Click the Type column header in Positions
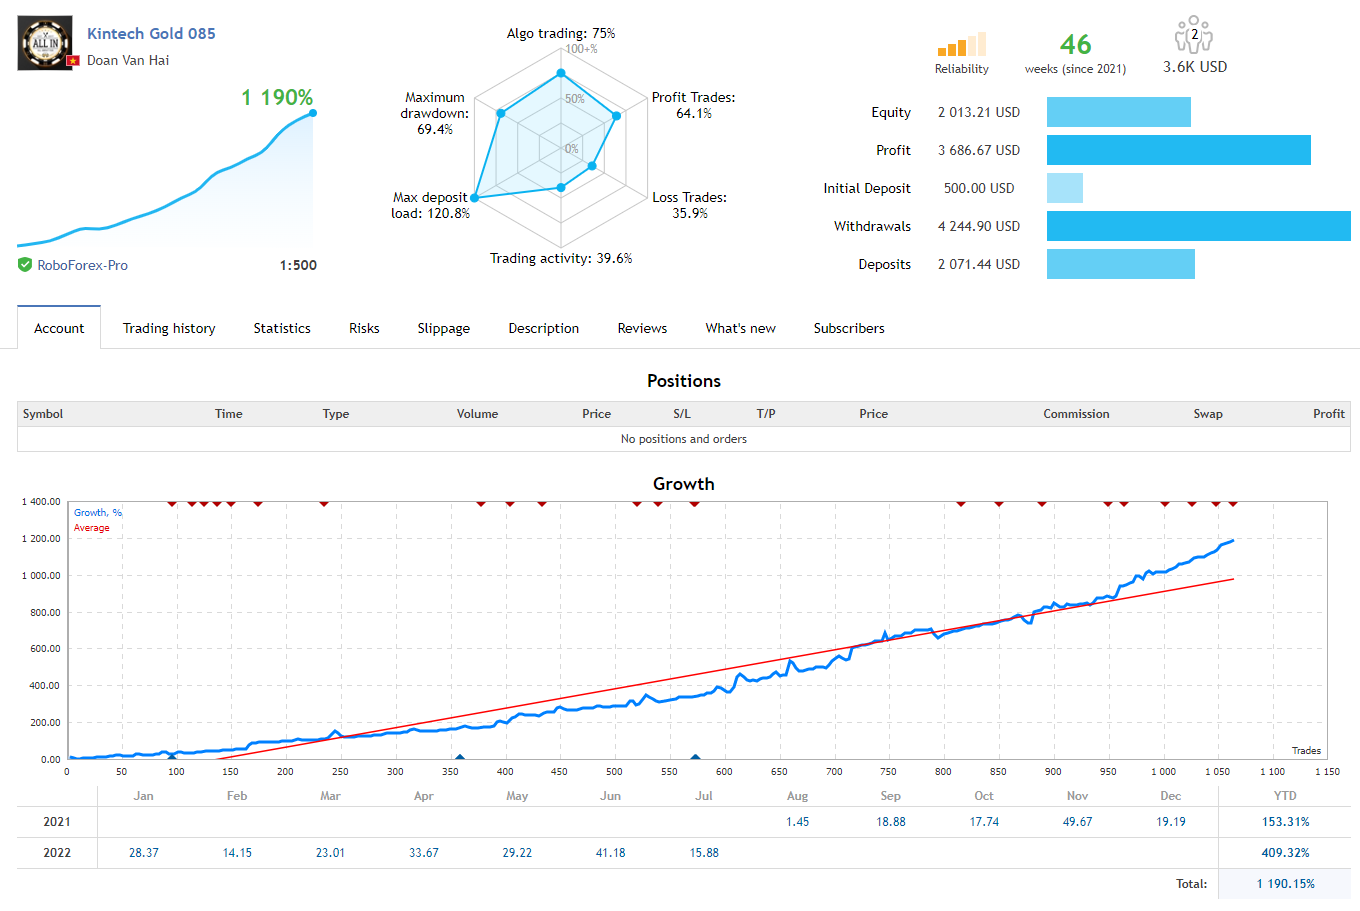Screen dimensions: 1360x911 pyautogui.click(x=336, y=414)
